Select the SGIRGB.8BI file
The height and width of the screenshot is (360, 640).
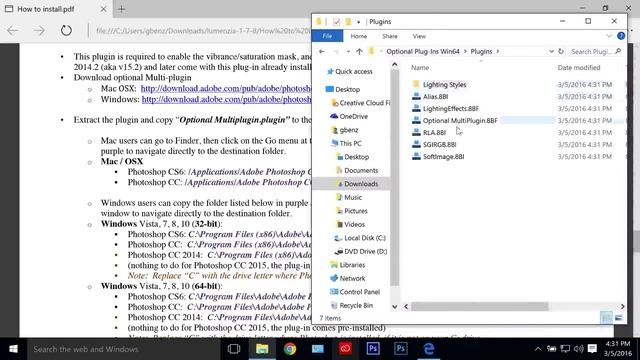tap(439, 144)
